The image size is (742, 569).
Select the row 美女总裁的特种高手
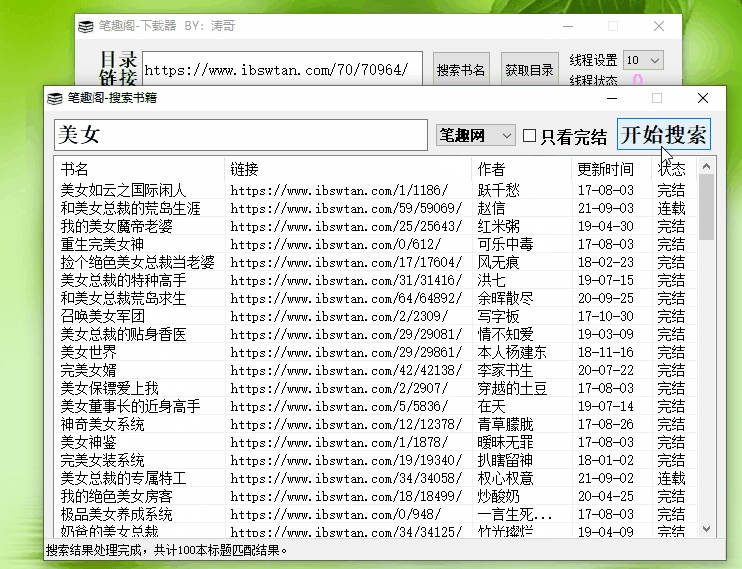[376, 280]
